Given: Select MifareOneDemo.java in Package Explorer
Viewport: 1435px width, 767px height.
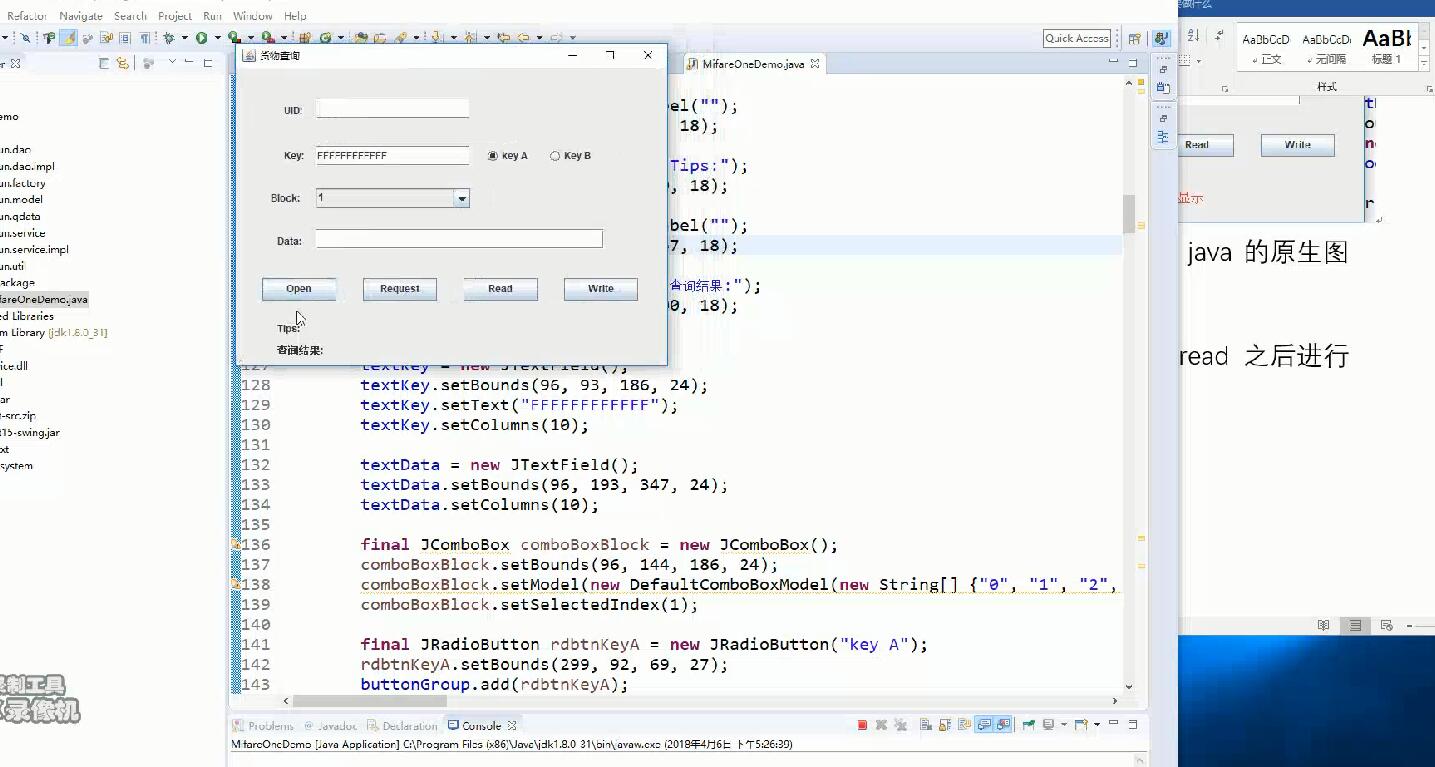Looking at the screenshot, I should tap(43, 299).
